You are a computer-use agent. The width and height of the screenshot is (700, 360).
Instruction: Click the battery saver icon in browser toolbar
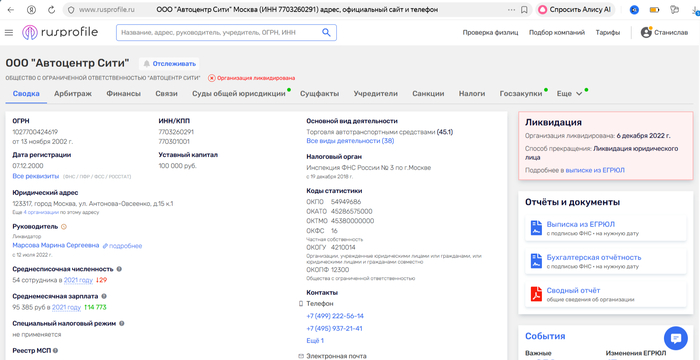[x=654, y=9]
